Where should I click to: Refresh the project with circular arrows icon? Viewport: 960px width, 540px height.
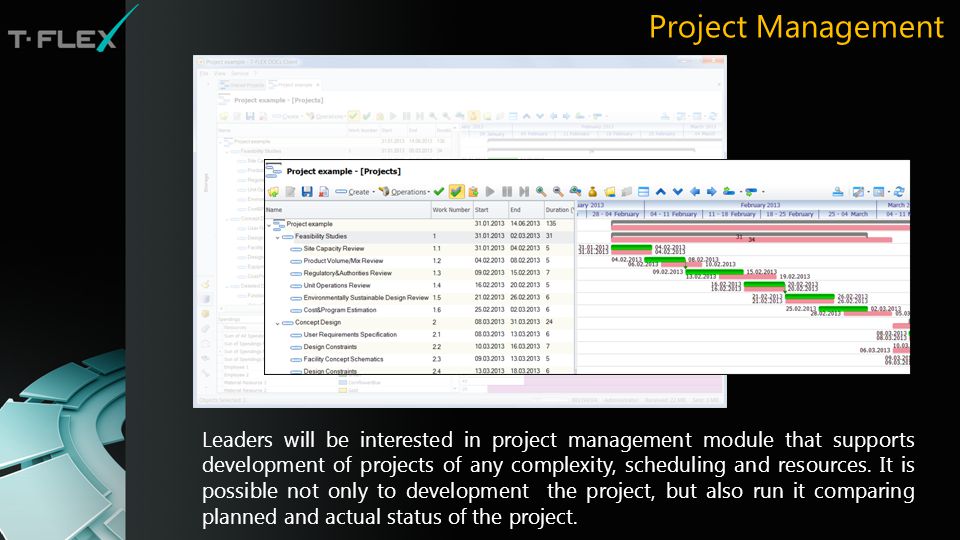click(x=899, y=192)
